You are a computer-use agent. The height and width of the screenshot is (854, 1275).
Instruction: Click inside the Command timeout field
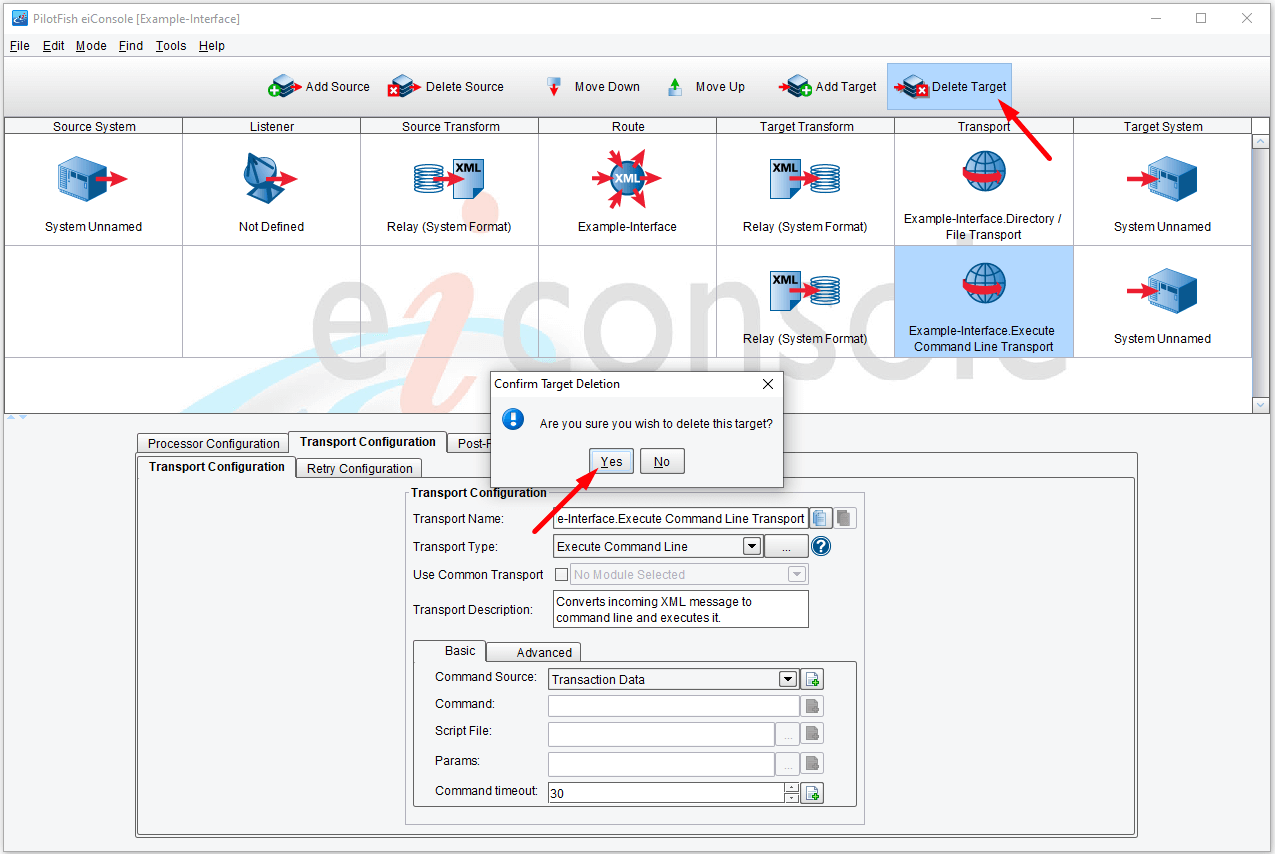coord(666,793)
